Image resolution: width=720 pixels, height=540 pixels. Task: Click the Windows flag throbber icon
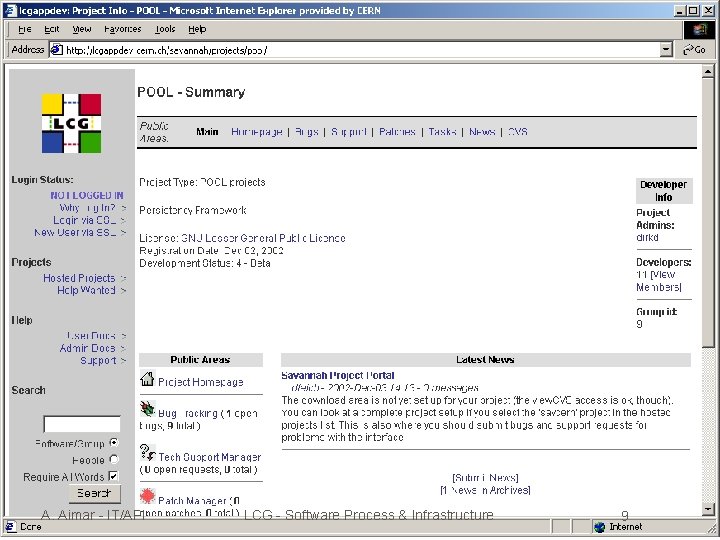[700, 30]
